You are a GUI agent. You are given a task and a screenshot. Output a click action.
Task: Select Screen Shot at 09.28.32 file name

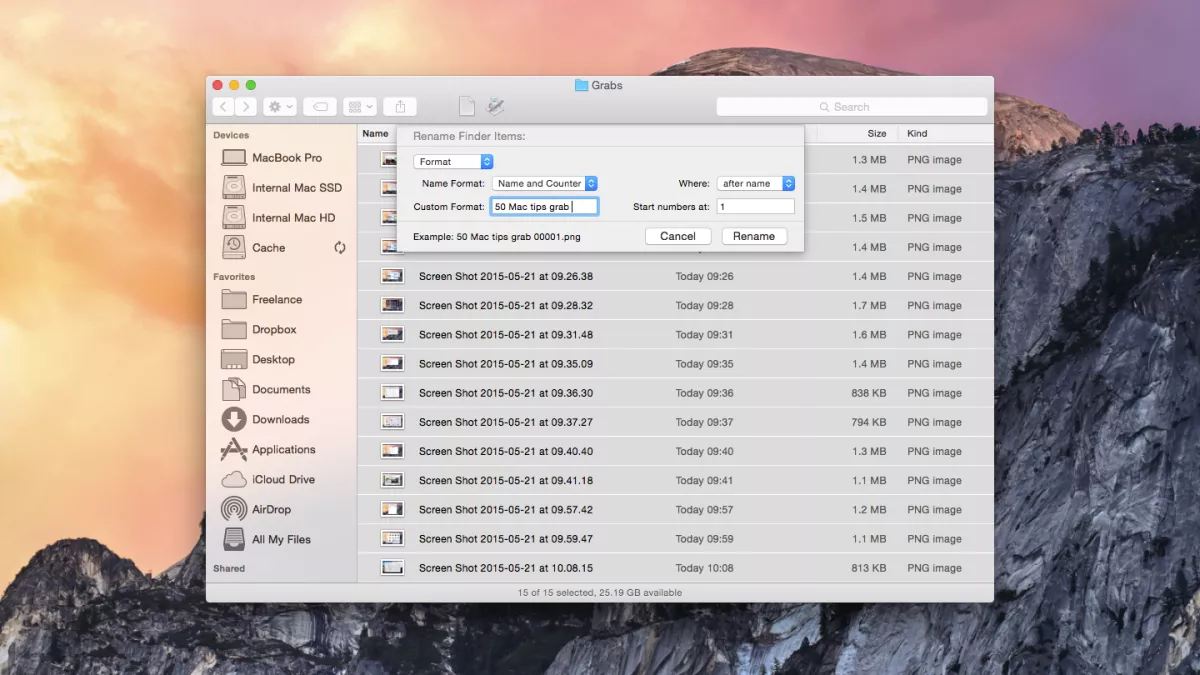click(506, 305)
